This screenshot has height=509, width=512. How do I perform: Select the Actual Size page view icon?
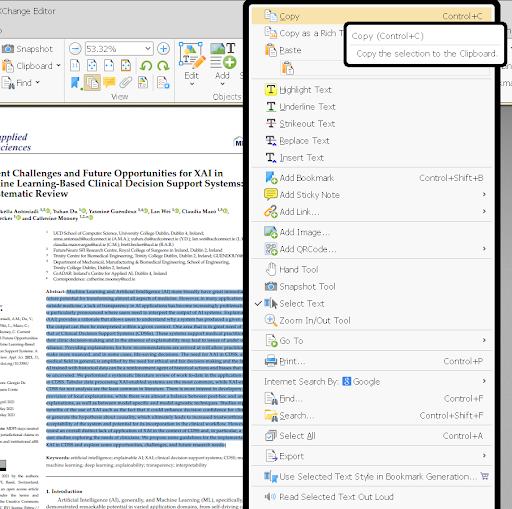[75, 66]
